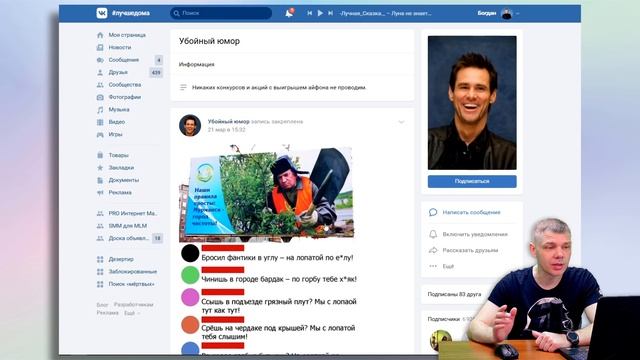
Task: Click the Дезертир app icon
Action: coord(100,259)
